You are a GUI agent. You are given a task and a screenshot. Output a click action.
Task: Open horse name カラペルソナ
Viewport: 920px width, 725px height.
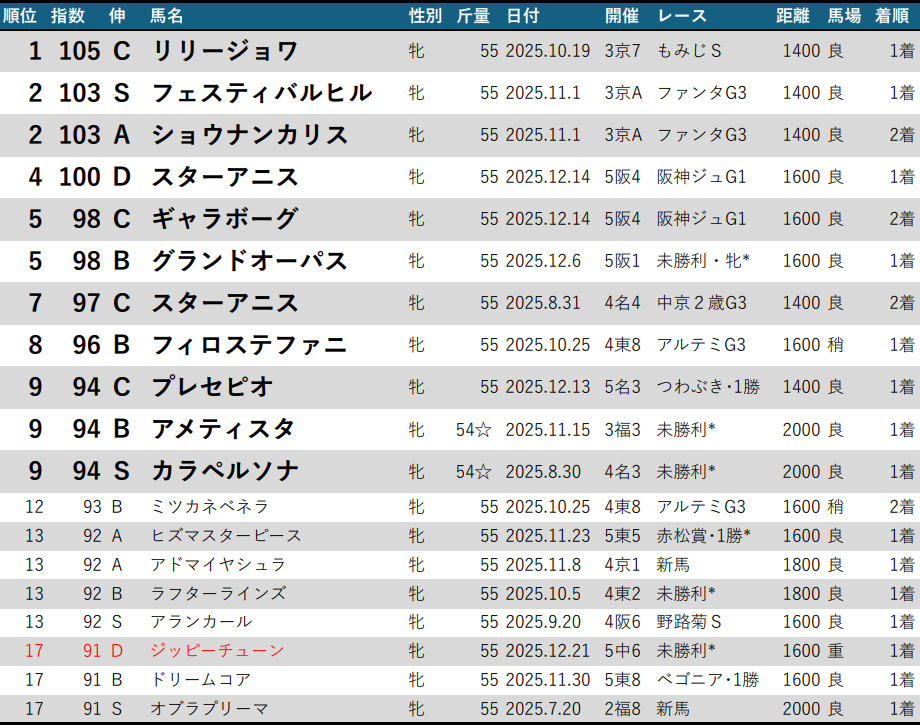point(225,471)
